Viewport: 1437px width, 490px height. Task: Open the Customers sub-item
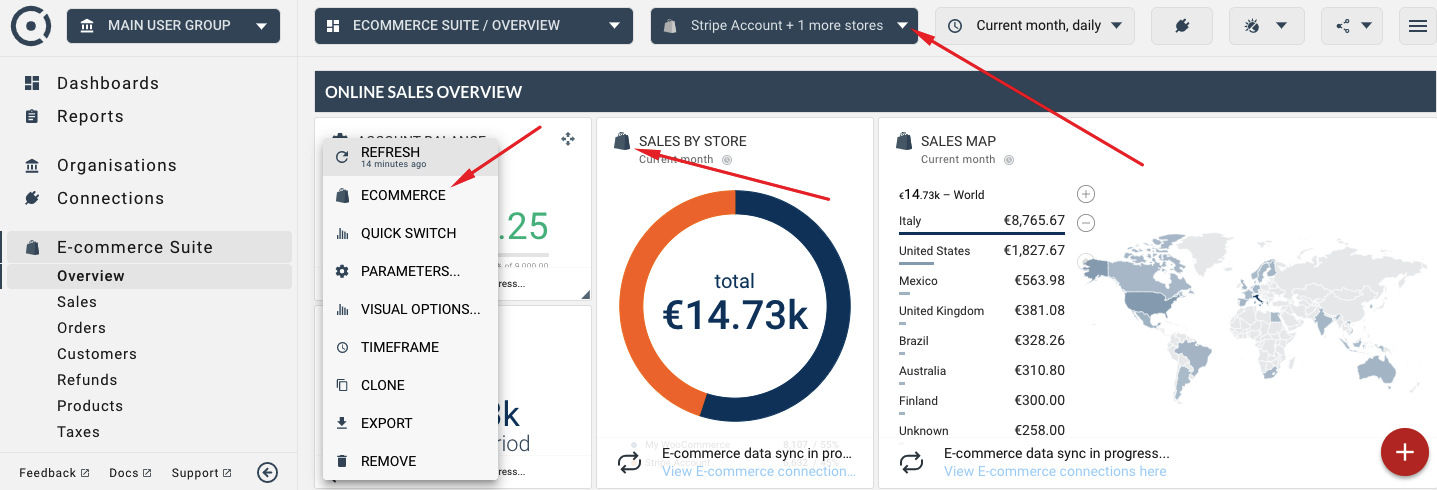97,354
